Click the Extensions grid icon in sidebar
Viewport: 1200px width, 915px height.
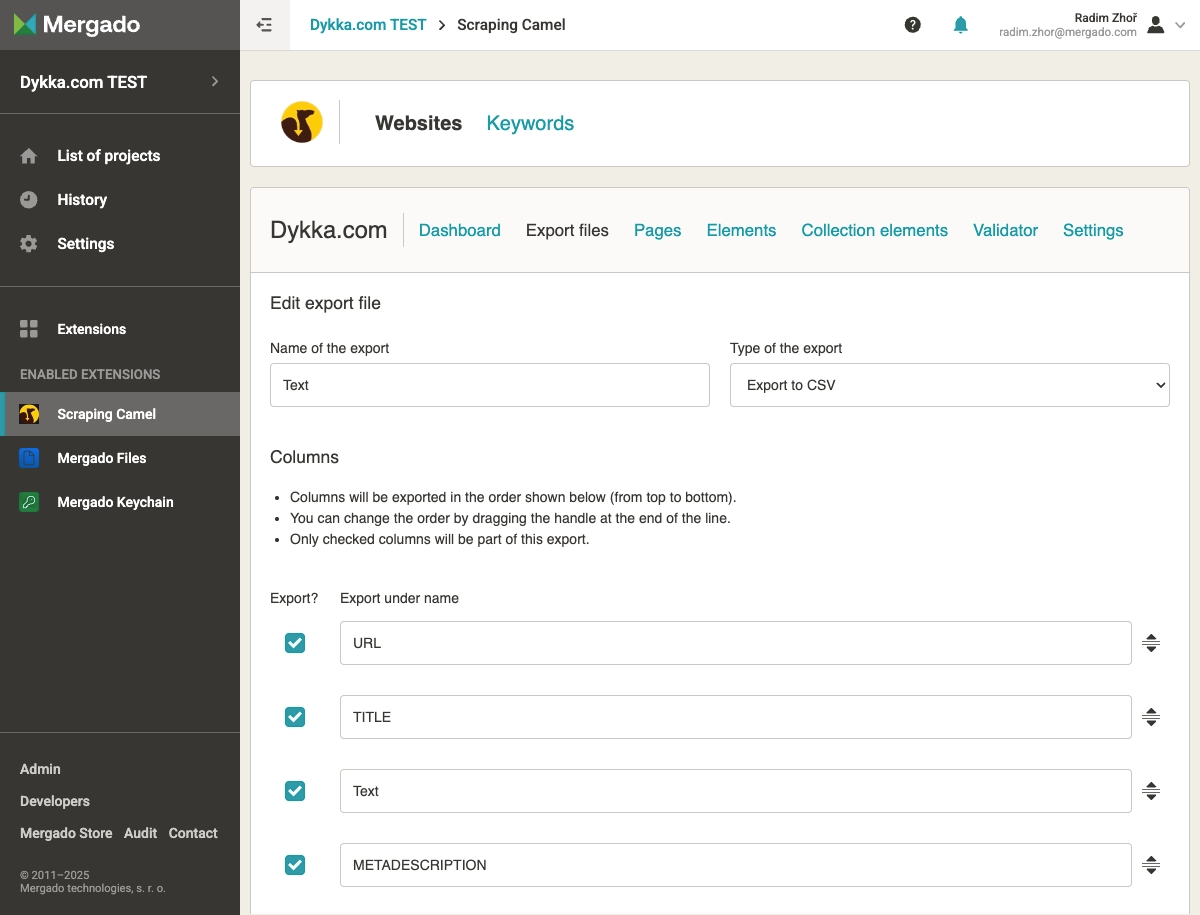pos(29,329)
